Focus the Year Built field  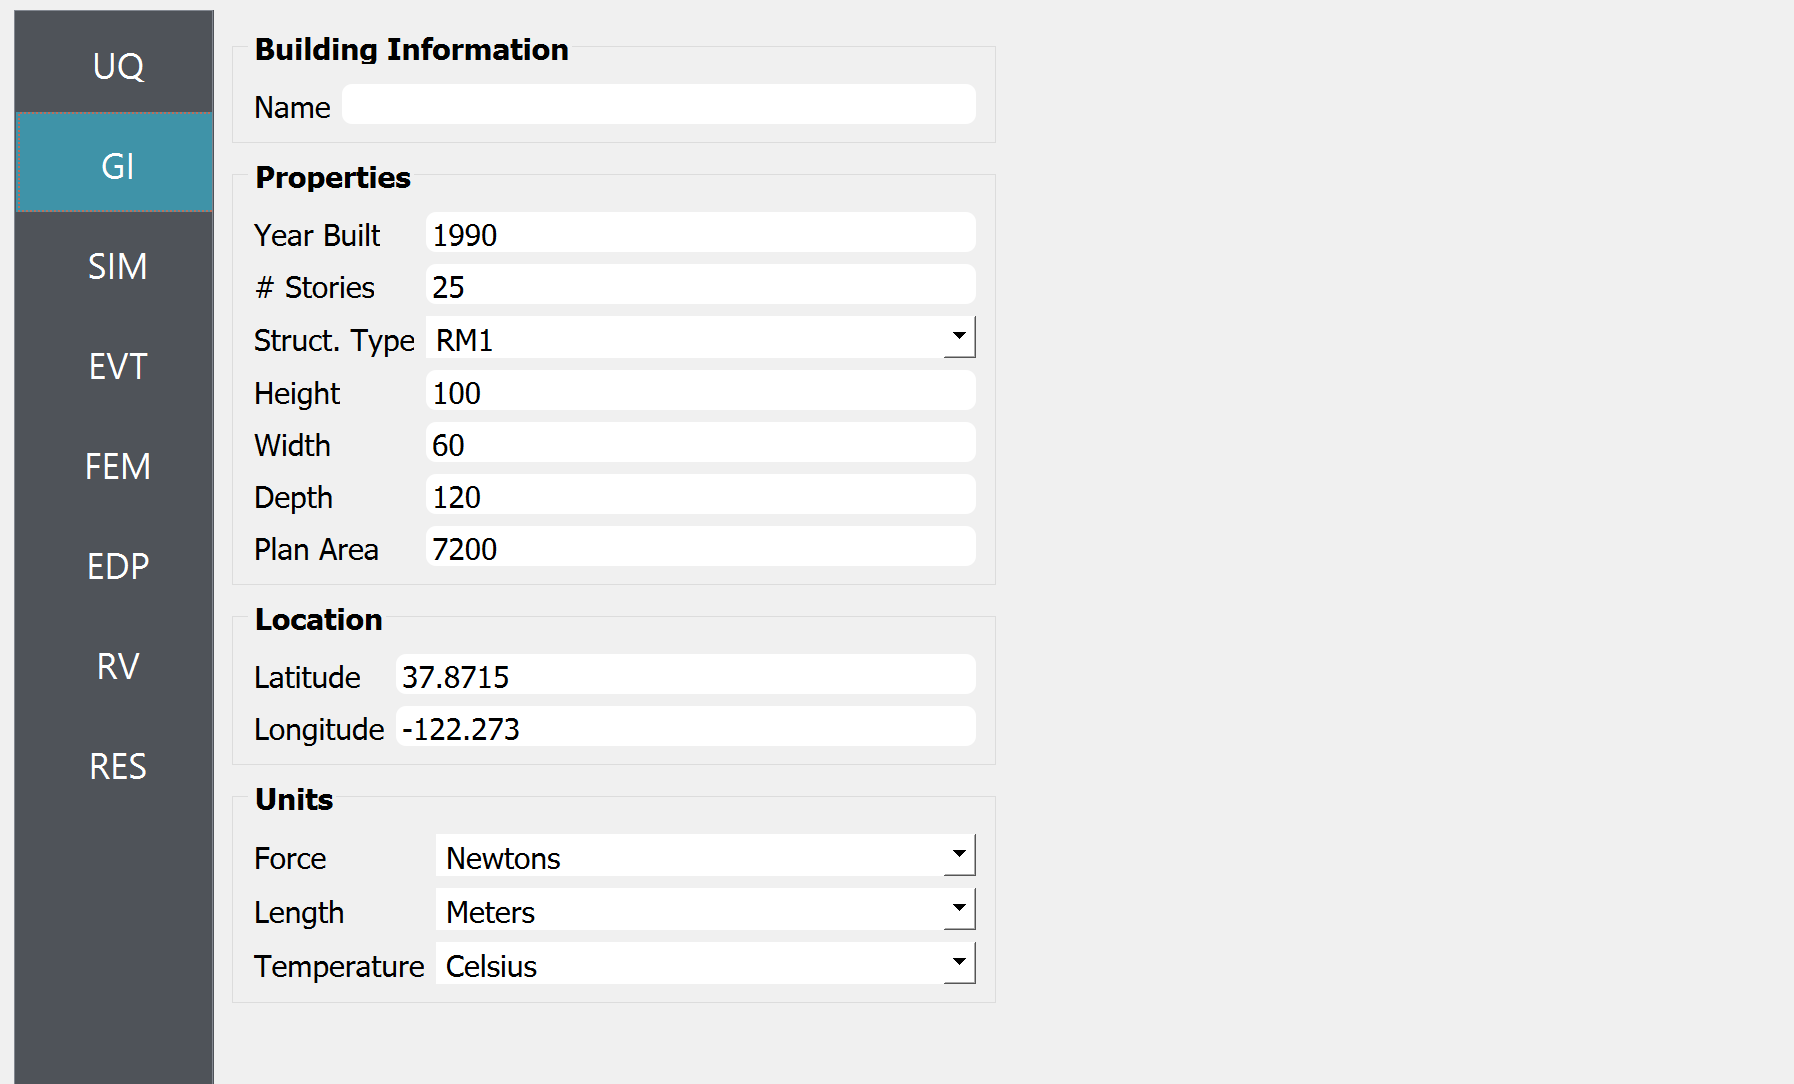click(700, 233)
